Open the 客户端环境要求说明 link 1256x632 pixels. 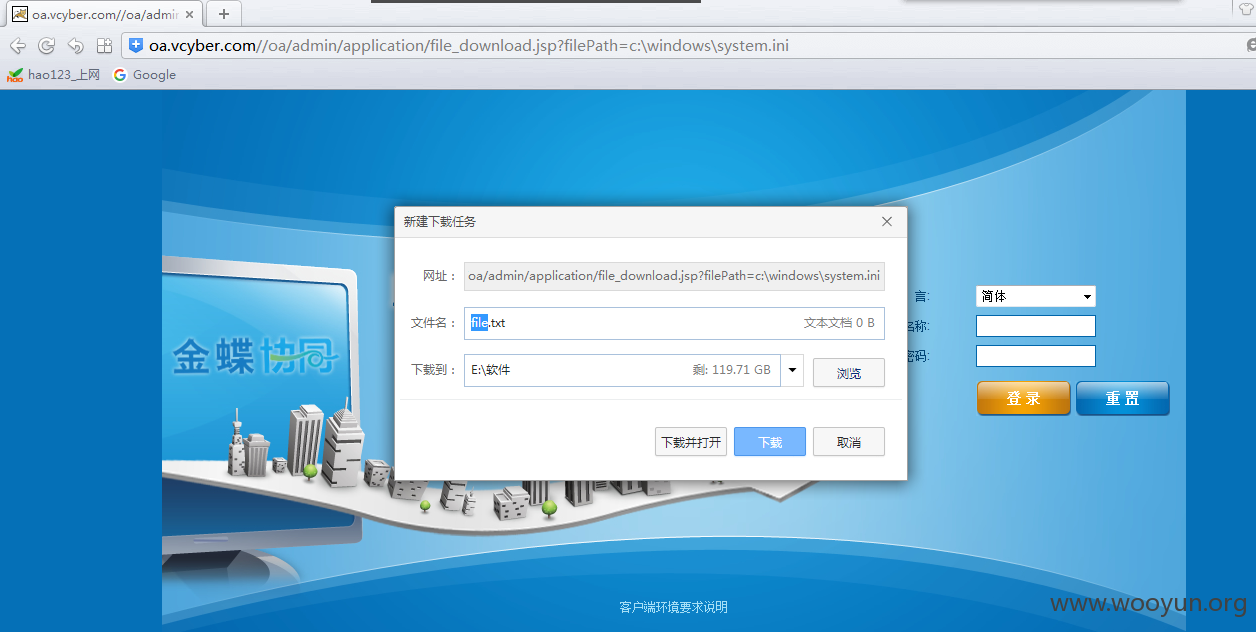click(674, 607)
